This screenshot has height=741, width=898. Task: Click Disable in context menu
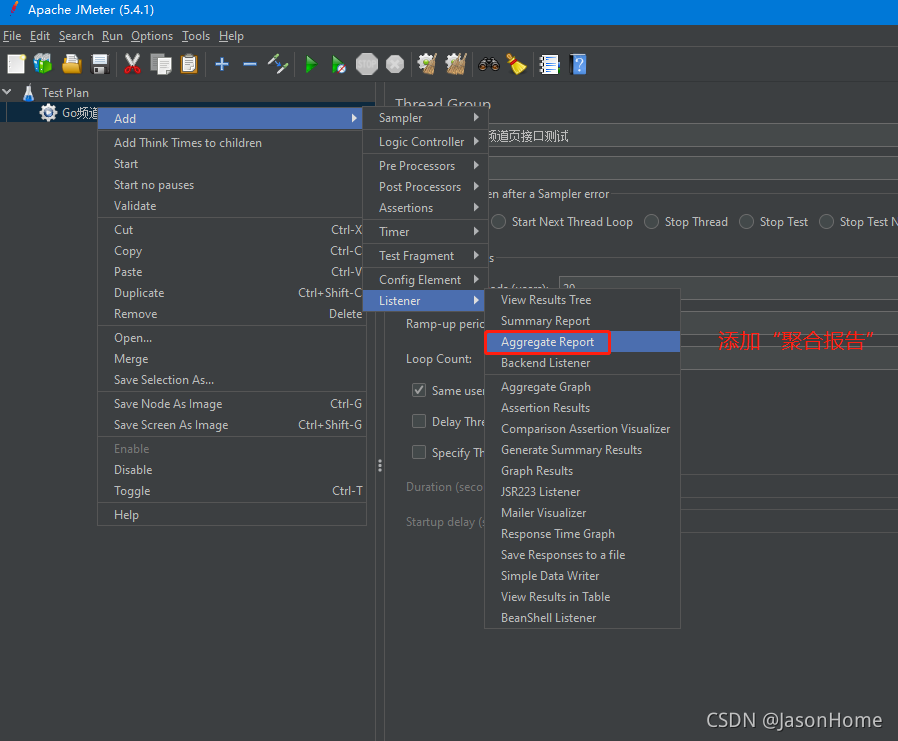click(x=232, y=470)
